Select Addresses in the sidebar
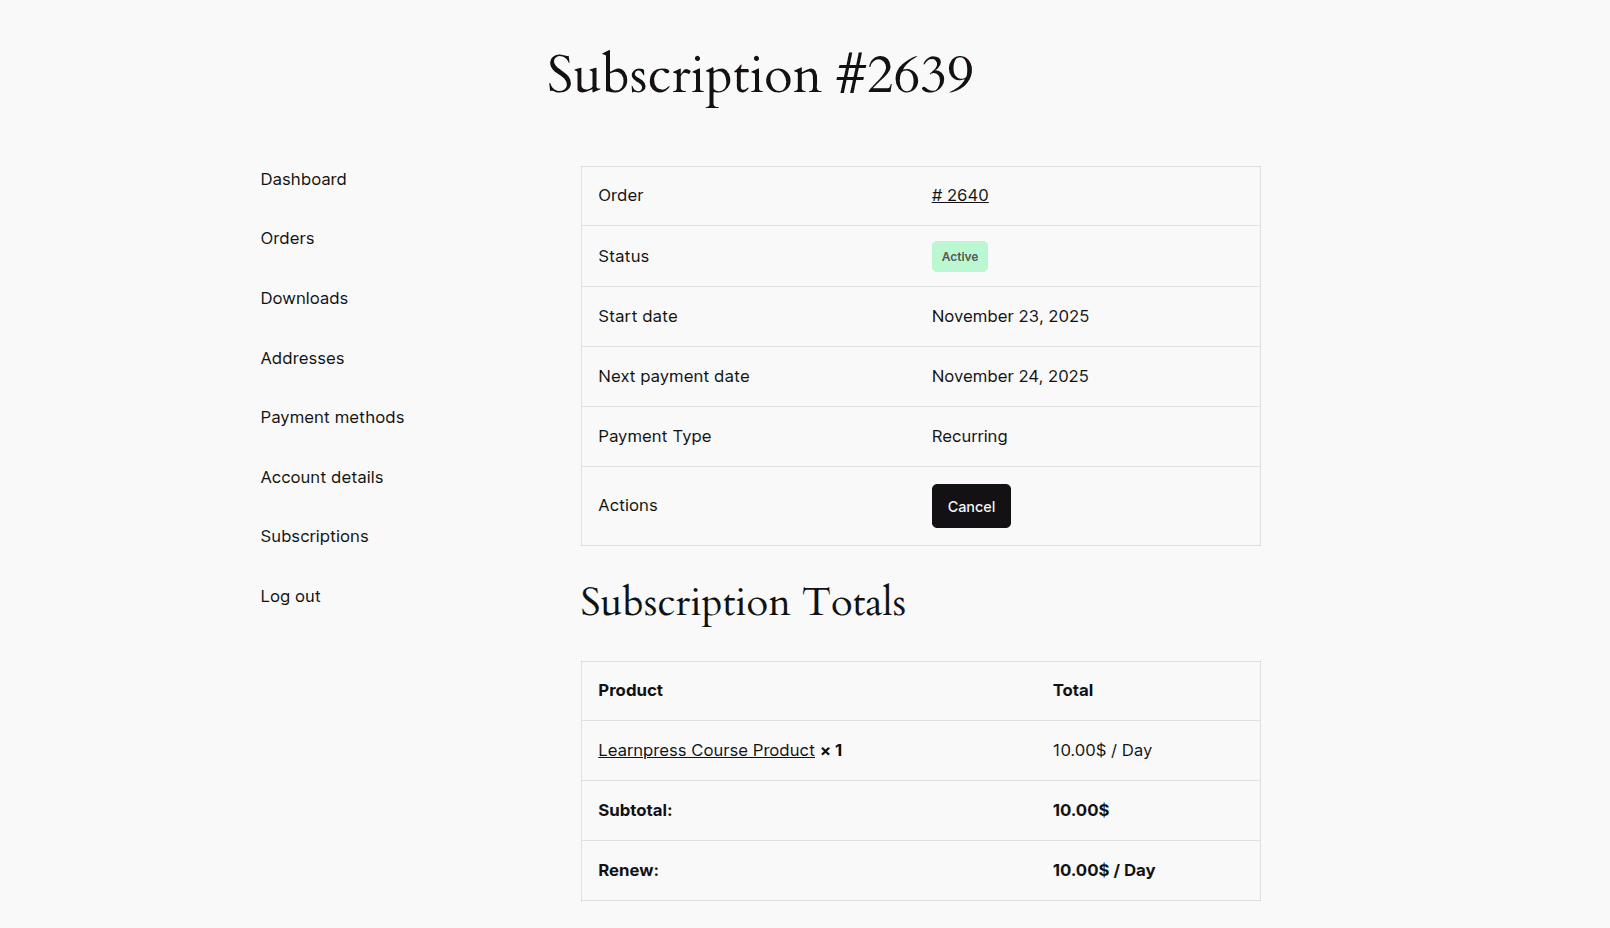1610x928 pixels. 302,358
